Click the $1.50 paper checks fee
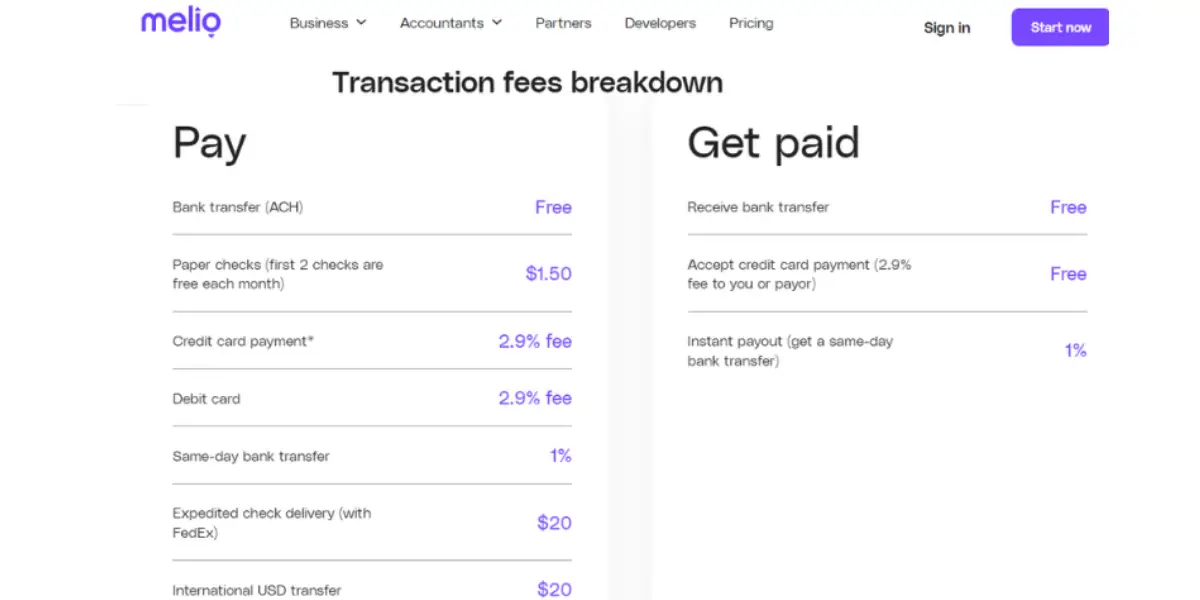Image resolution: width=1200 pixels, height=600 pixels. coord(549,274)
